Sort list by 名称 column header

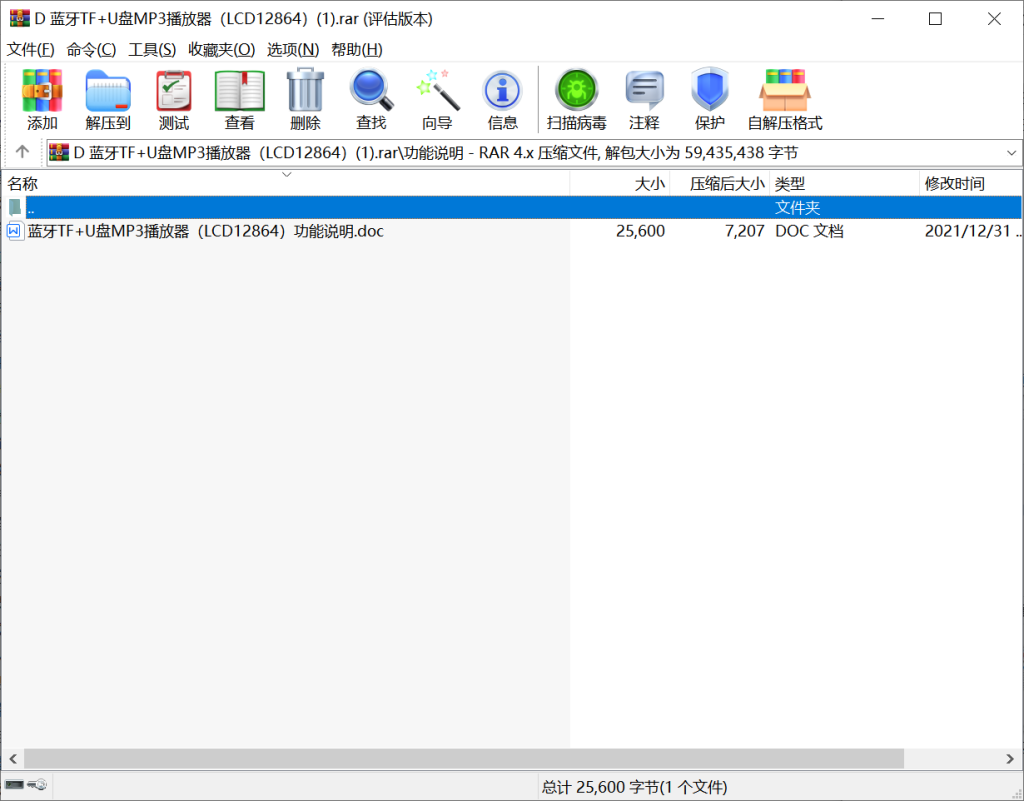[x=23, y=184]
